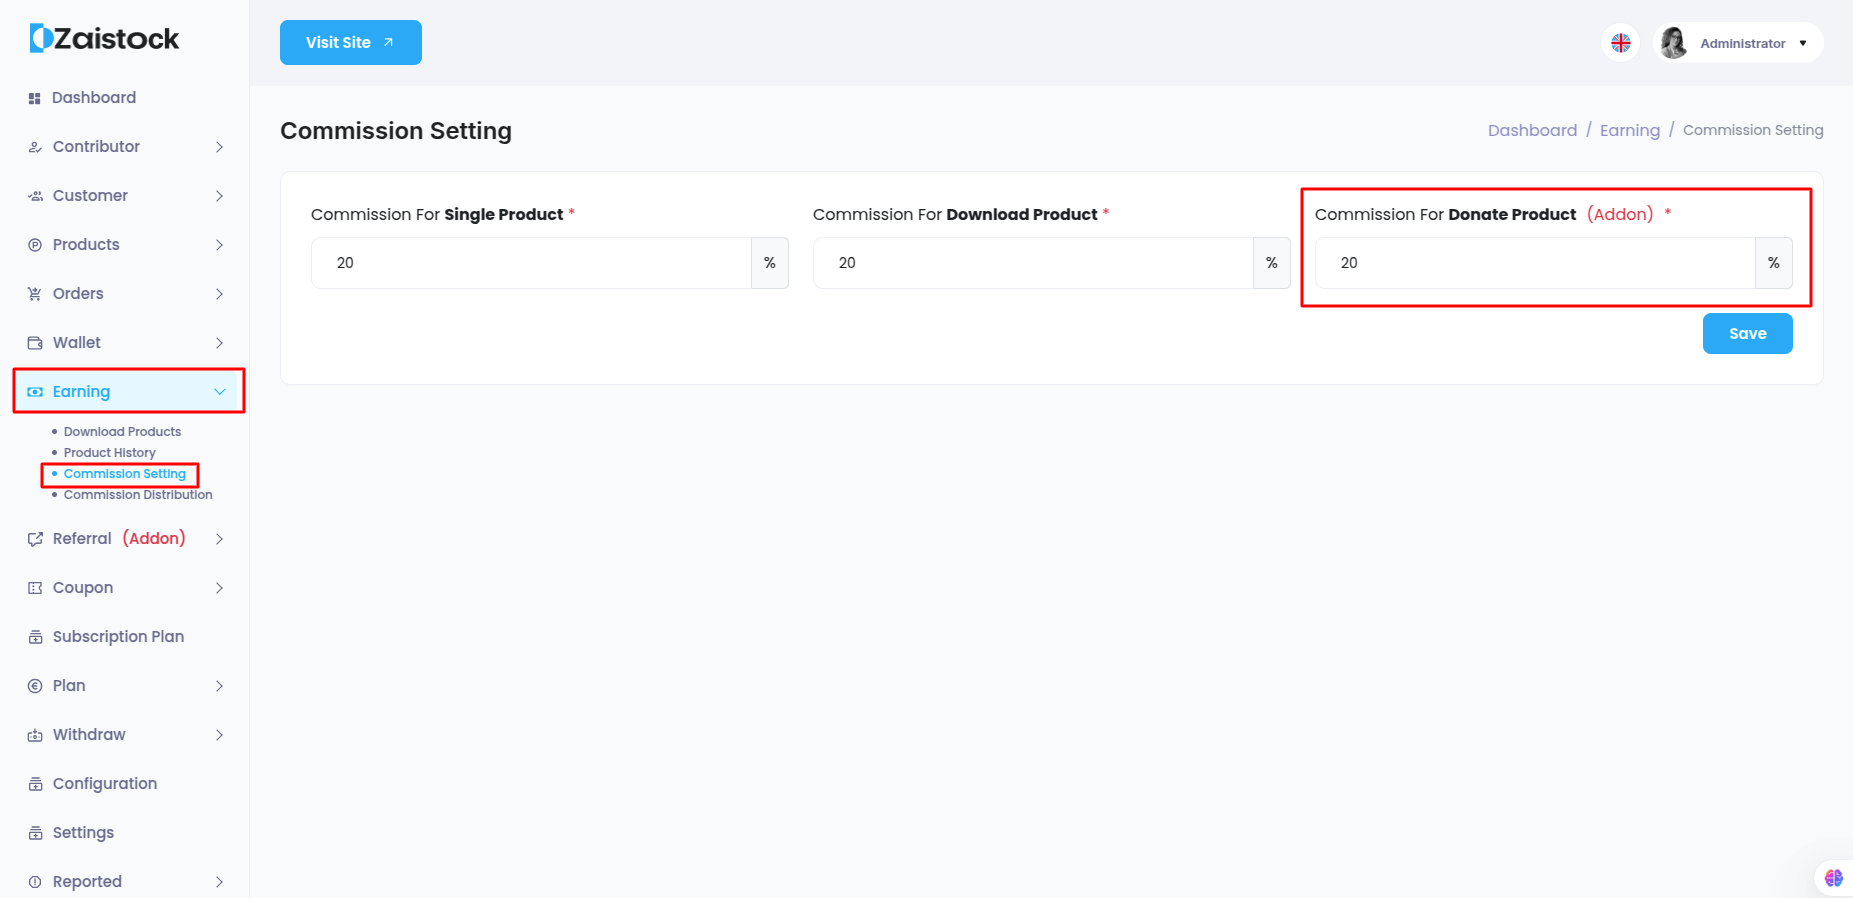Click the Administrator name label
The image size is (1853, 898).
tap(1742, 43)
